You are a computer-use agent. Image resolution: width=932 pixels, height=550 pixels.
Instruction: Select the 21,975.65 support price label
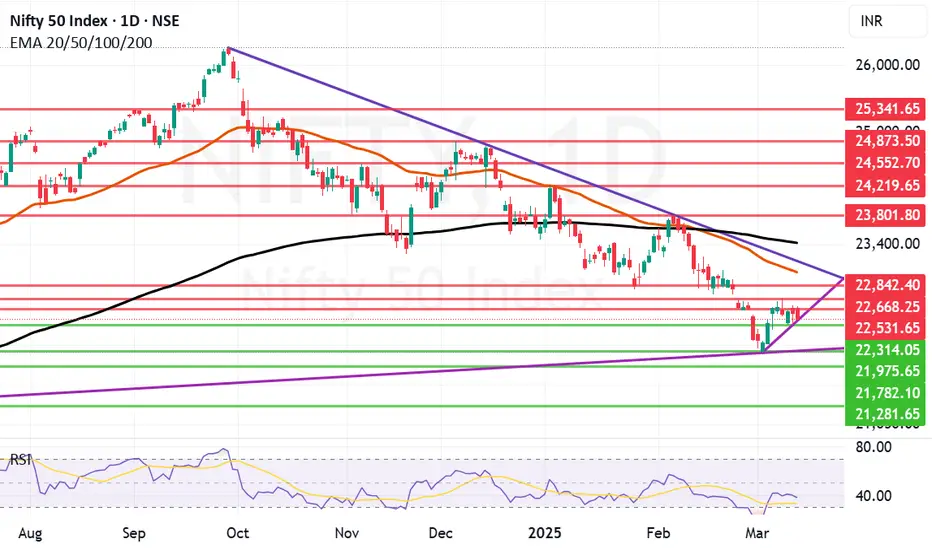[885, 371]
